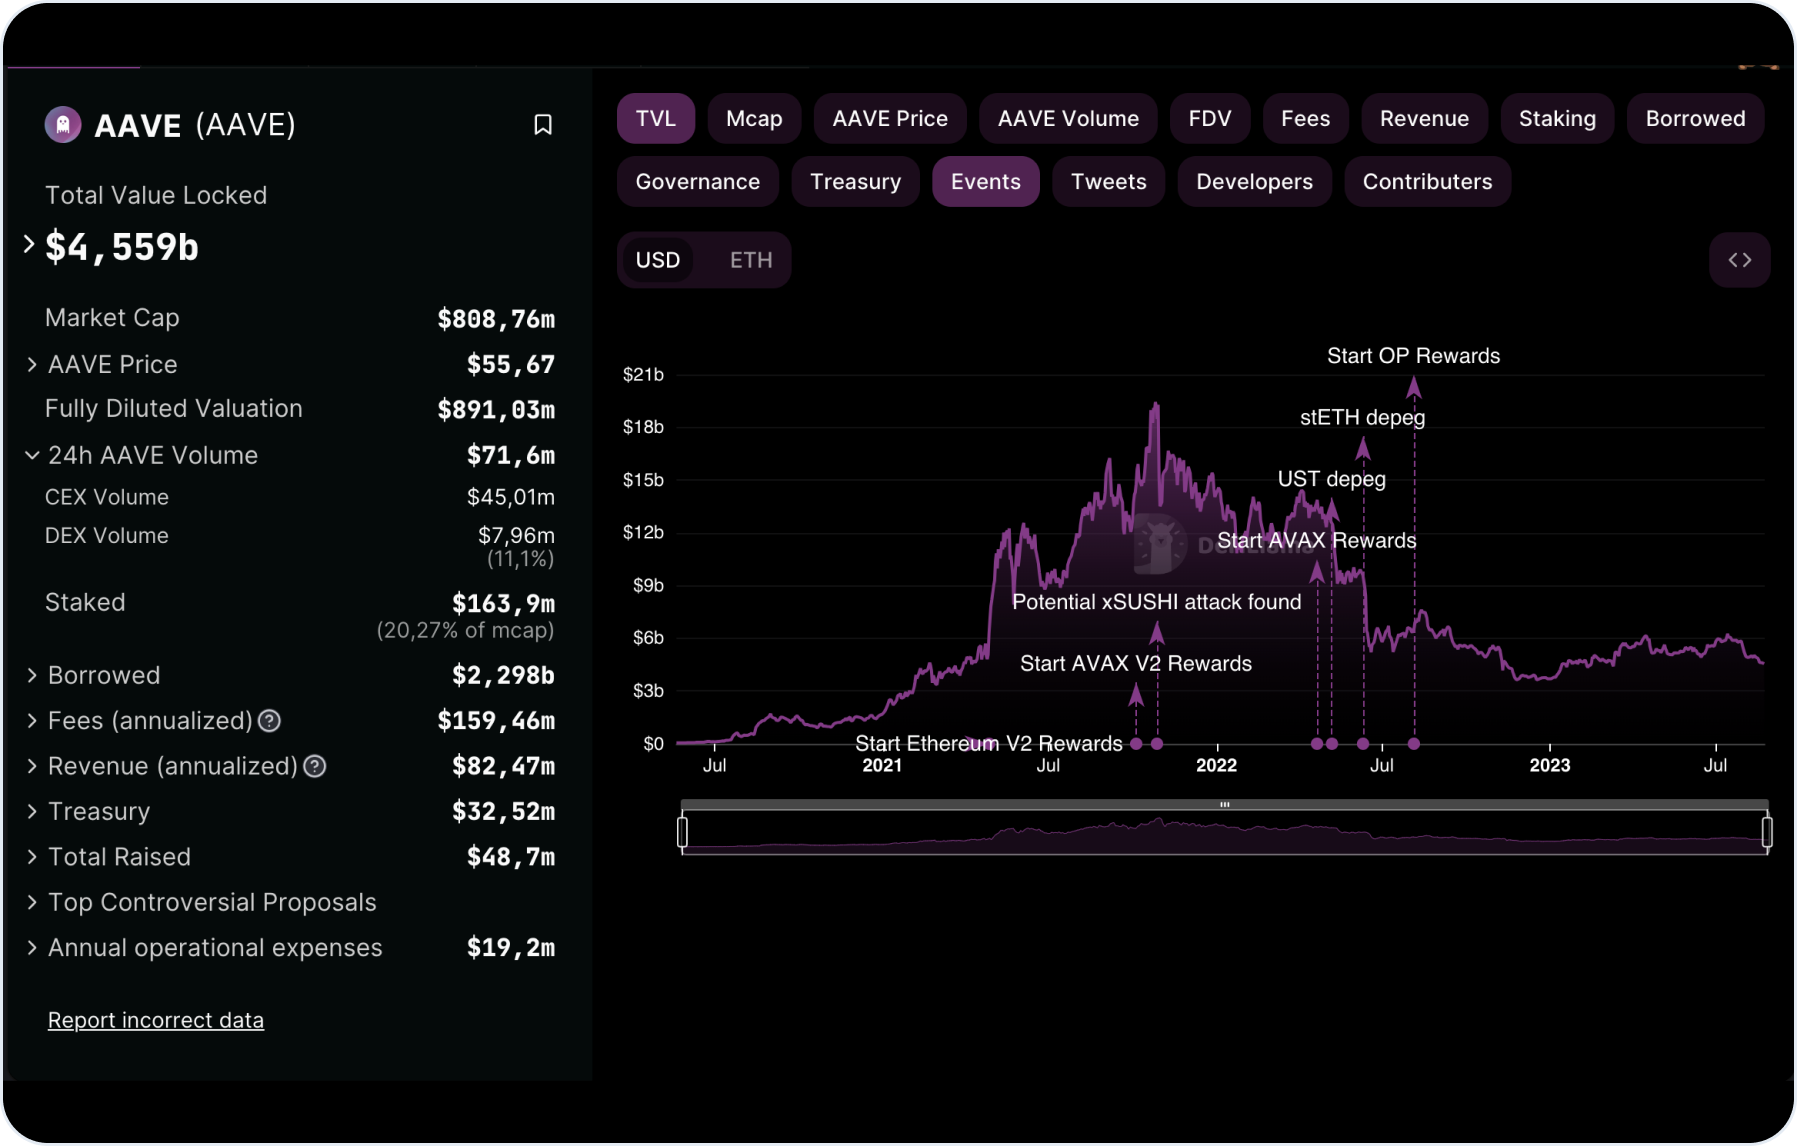Expand the Fees (annualized) row
This screenshot has width=1797, height=1146.
32,721
